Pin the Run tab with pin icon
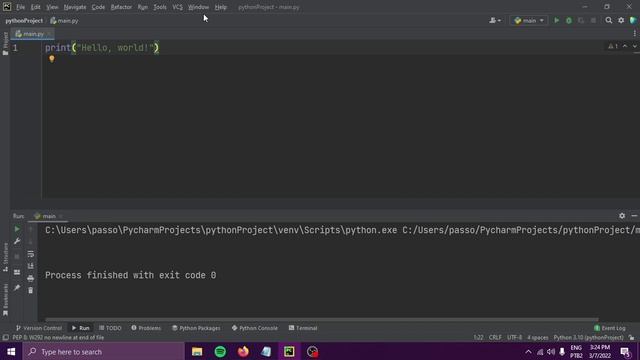 pyautogui.click(x=17, y=288)
